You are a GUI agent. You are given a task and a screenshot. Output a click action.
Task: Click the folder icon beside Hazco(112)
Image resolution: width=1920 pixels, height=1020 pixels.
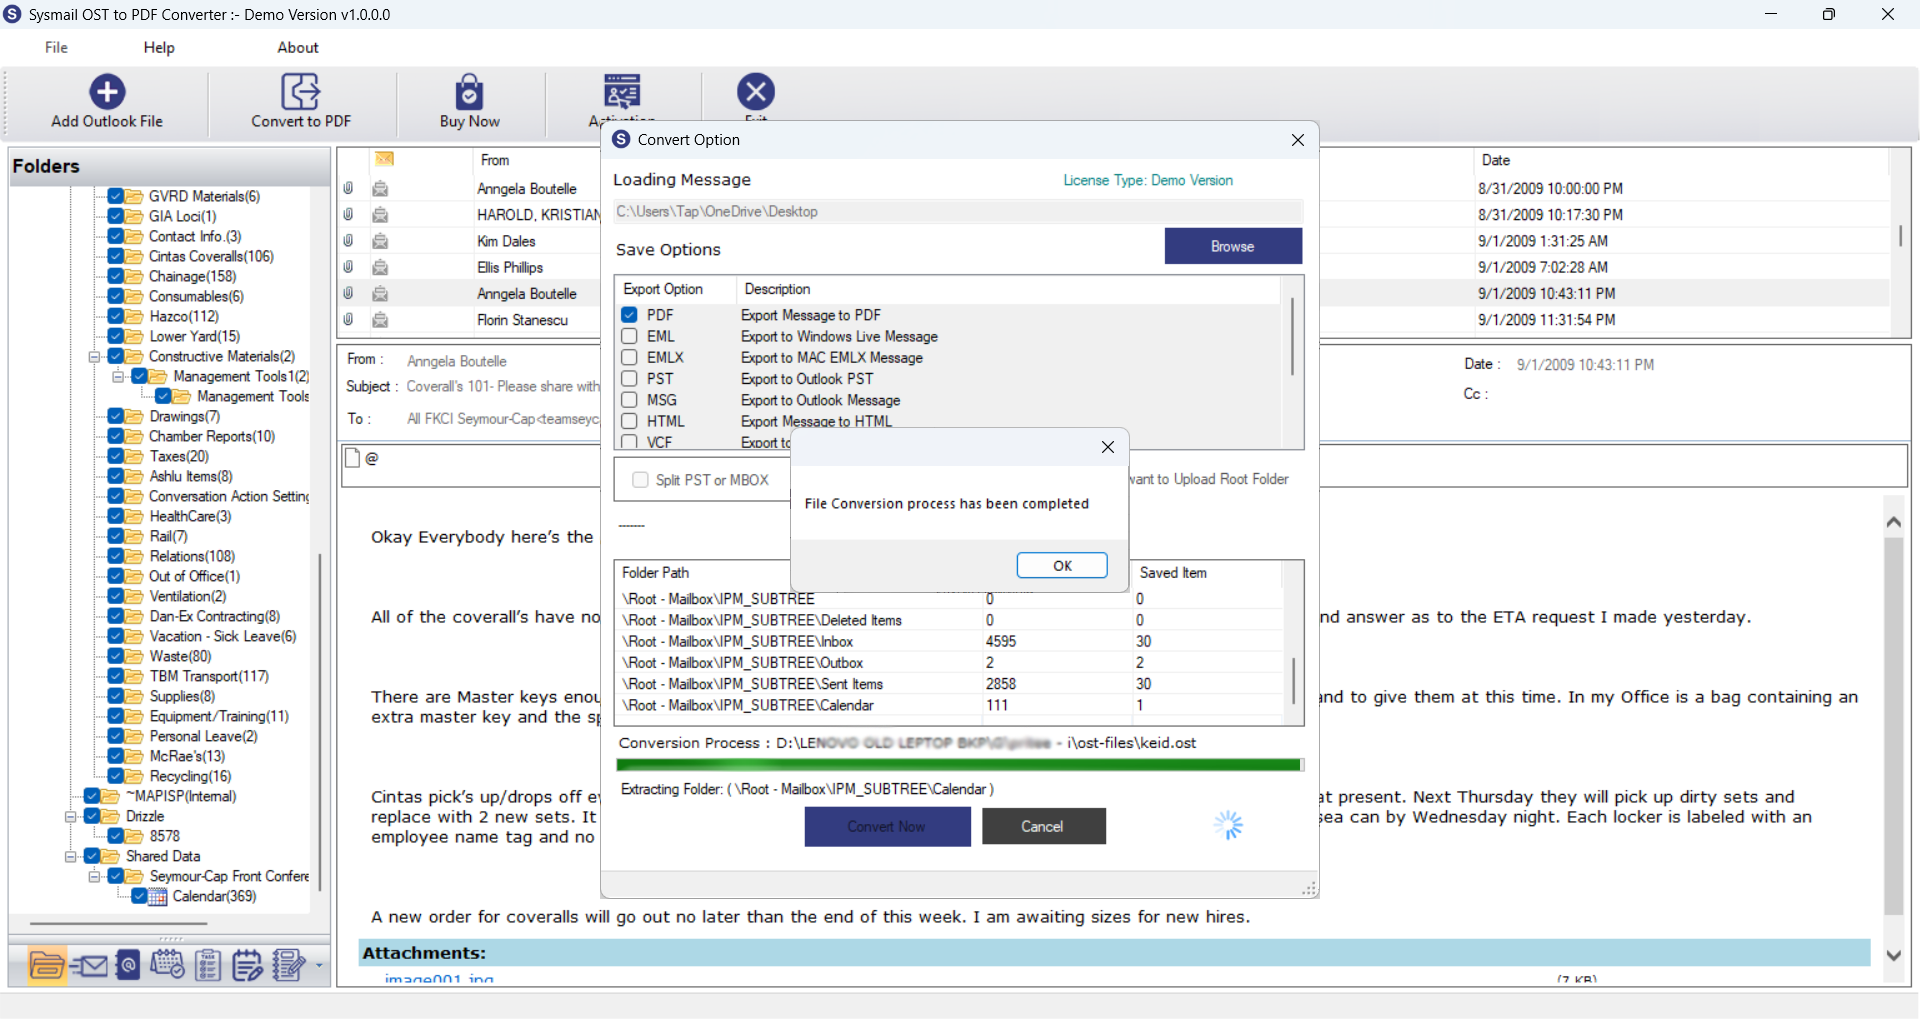click(134, 317)
